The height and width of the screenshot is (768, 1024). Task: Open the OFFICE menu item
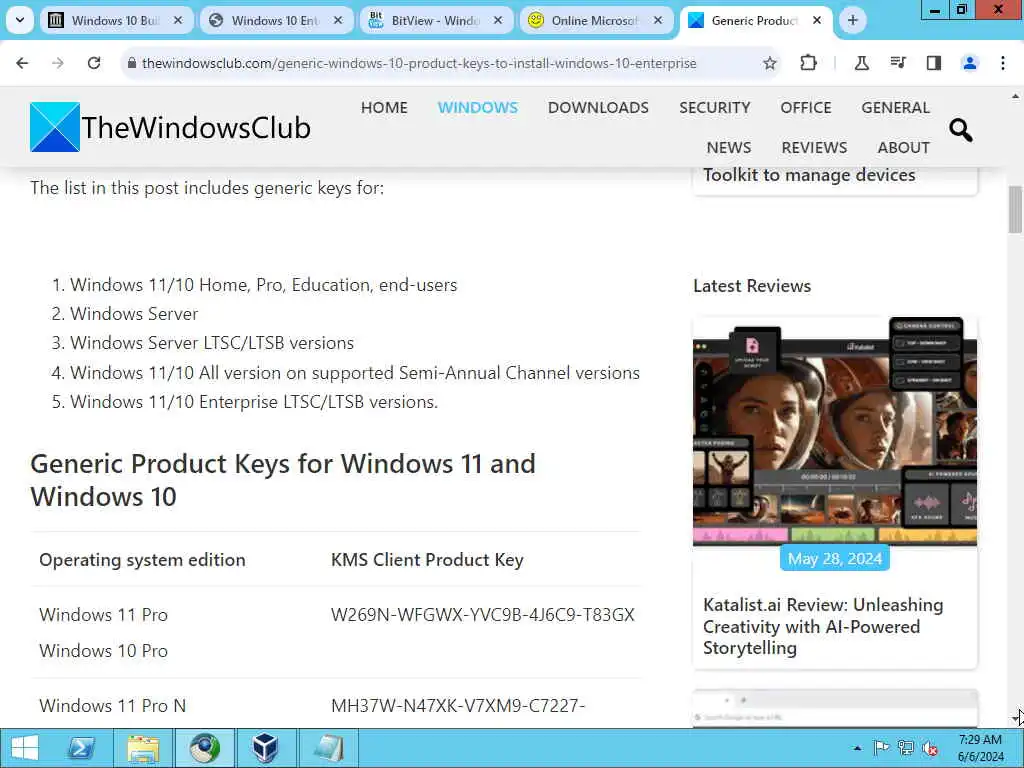[x=806, y=108]
